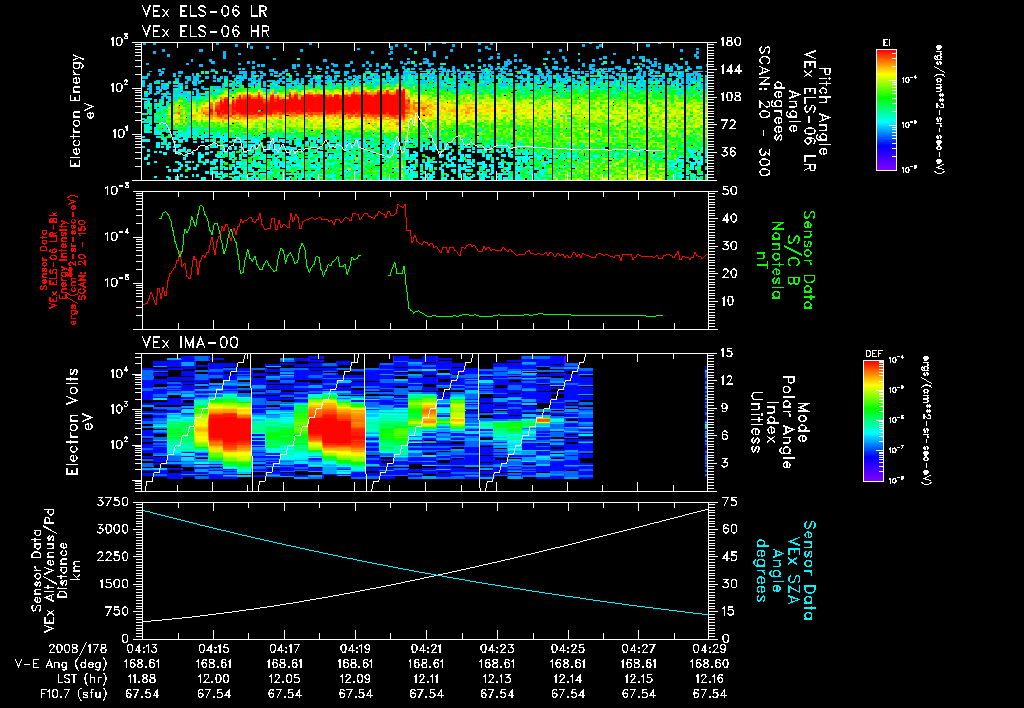Click the LST value 11.88
Image resolution: width=1024 pixels, height=708 pixels.
(142, 679)
